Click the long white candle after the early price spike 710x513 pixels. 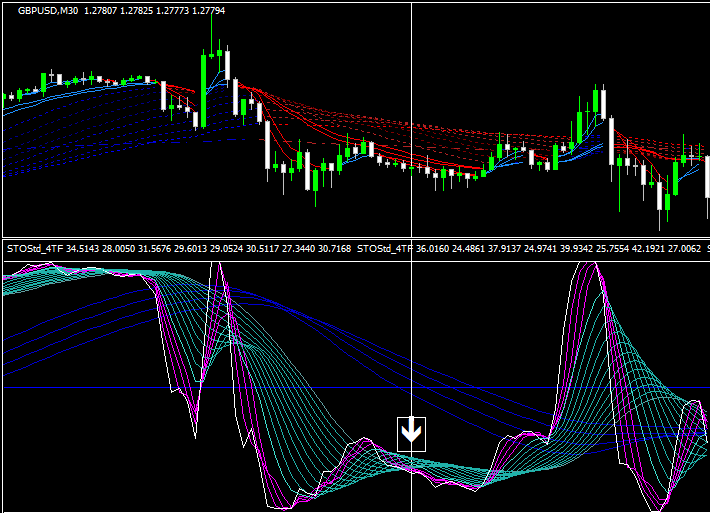pos(267,145)
